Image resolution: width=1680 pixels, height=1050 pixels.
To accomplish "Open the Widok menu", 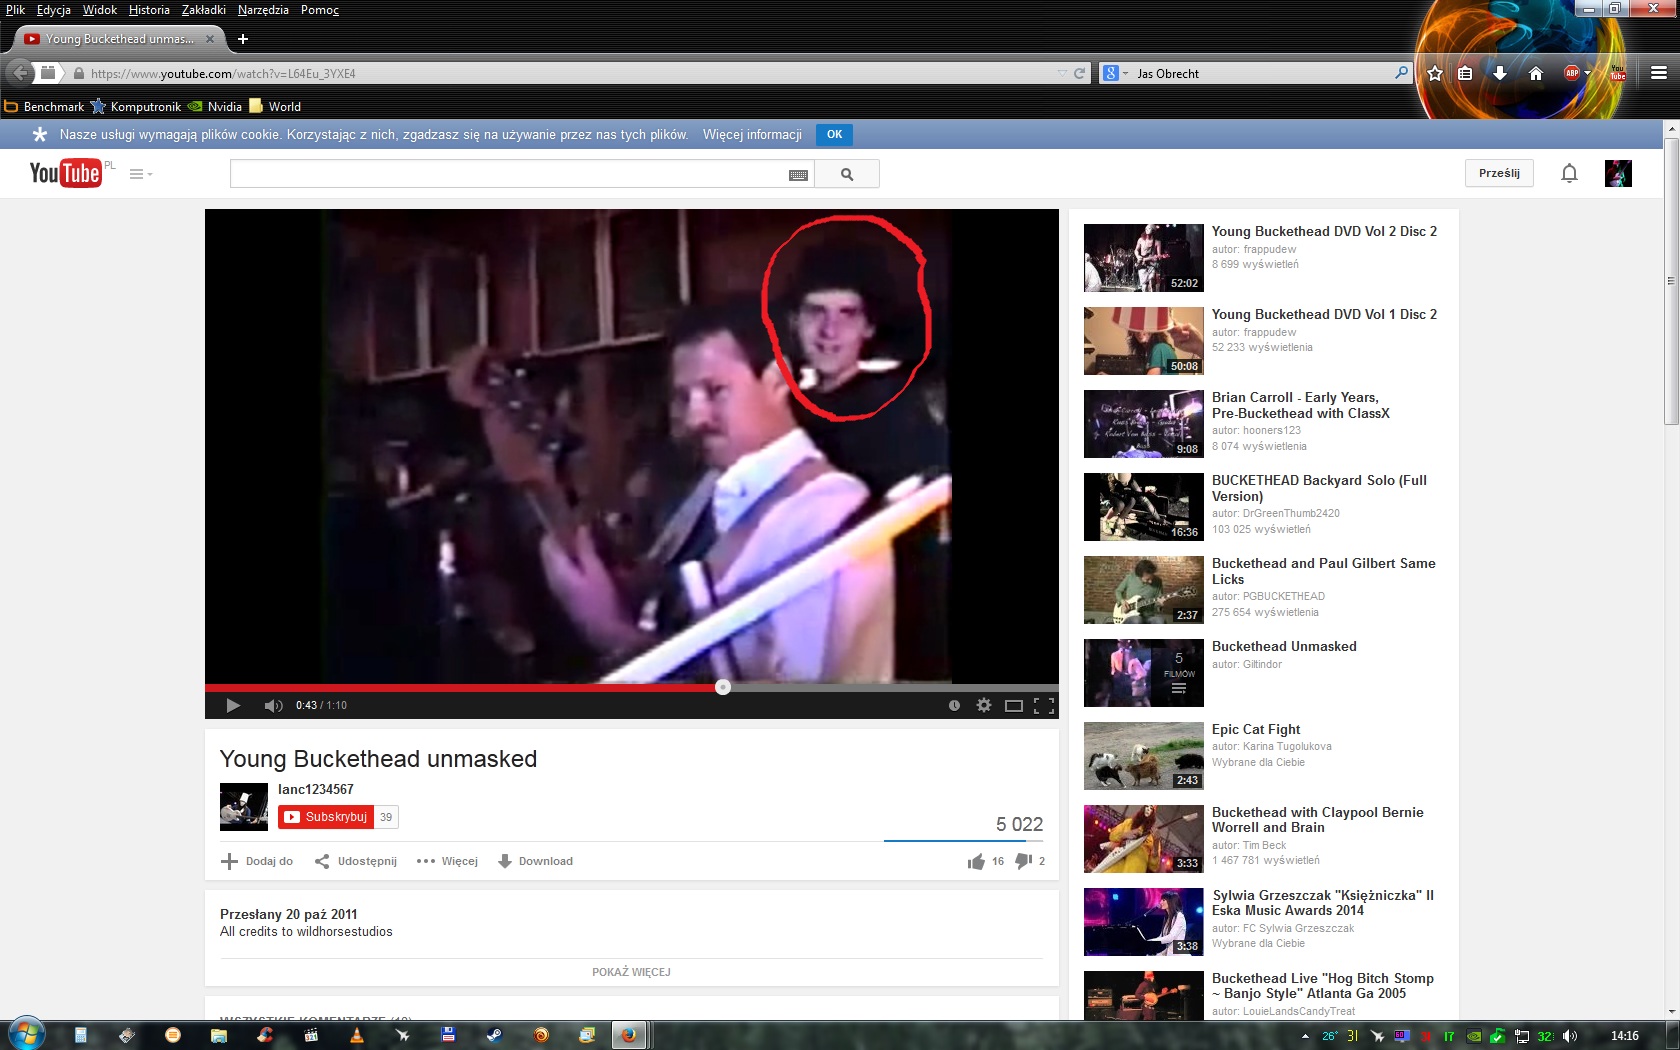I will [100, 10].
